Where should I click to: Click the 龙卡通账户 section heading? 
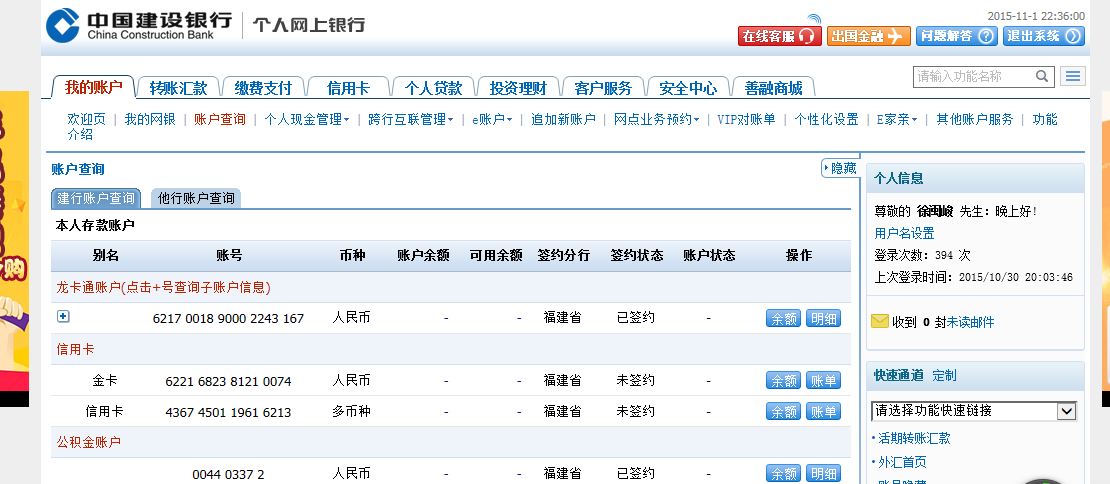tap(164, 287)
